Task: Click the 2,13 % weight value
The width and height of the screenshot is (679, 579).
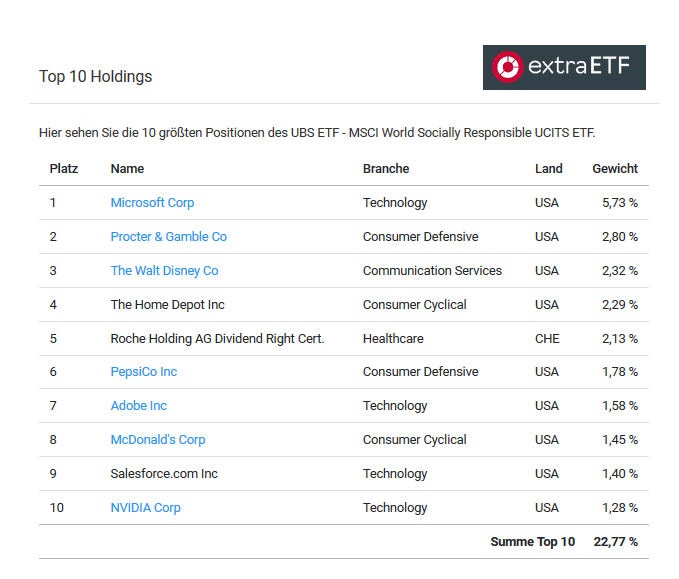Action: click(x=620, y=339)
